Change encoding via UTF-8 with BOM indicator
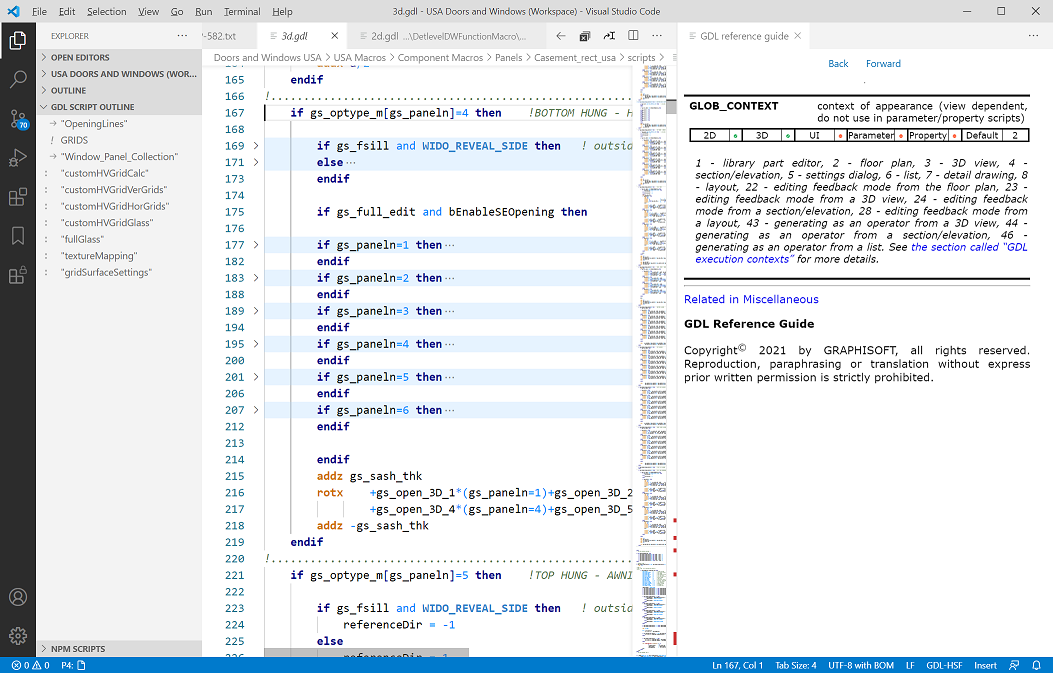 (x=861, y=664)
